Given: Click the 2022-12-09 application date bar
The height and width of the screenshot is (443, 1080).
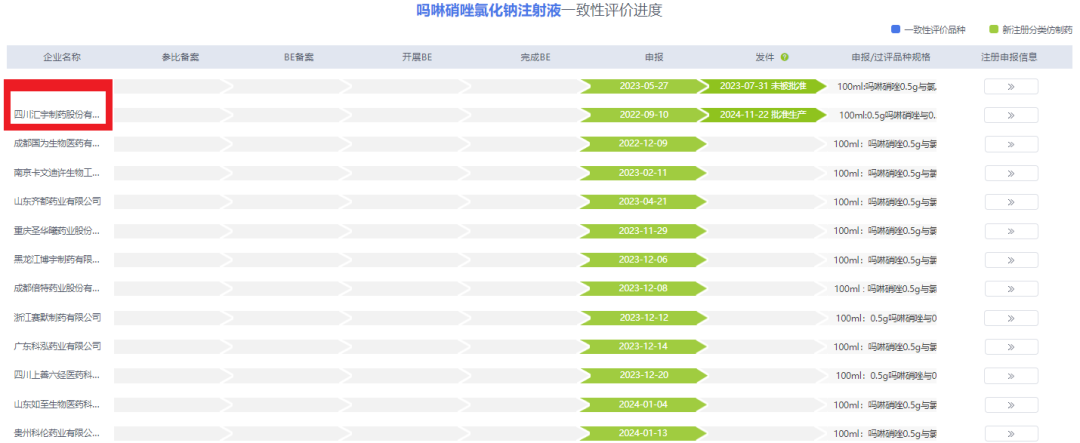Looking at the screenshot, I should tap(643, 144).
